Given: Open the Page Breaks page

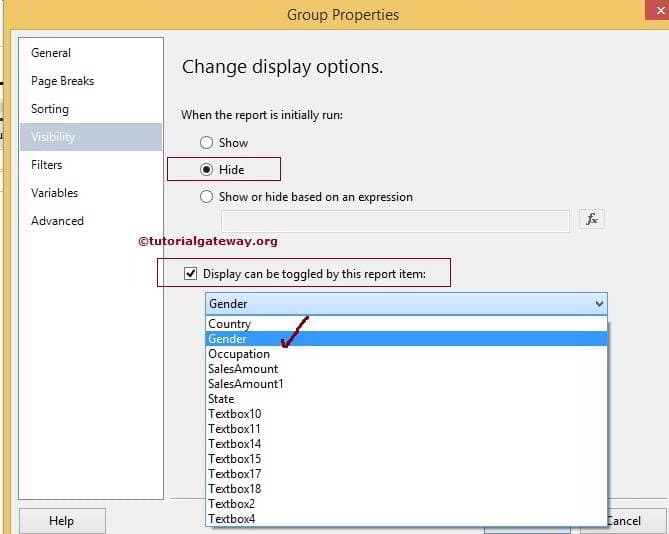Looking at the screenshot, I should (91, 81).
